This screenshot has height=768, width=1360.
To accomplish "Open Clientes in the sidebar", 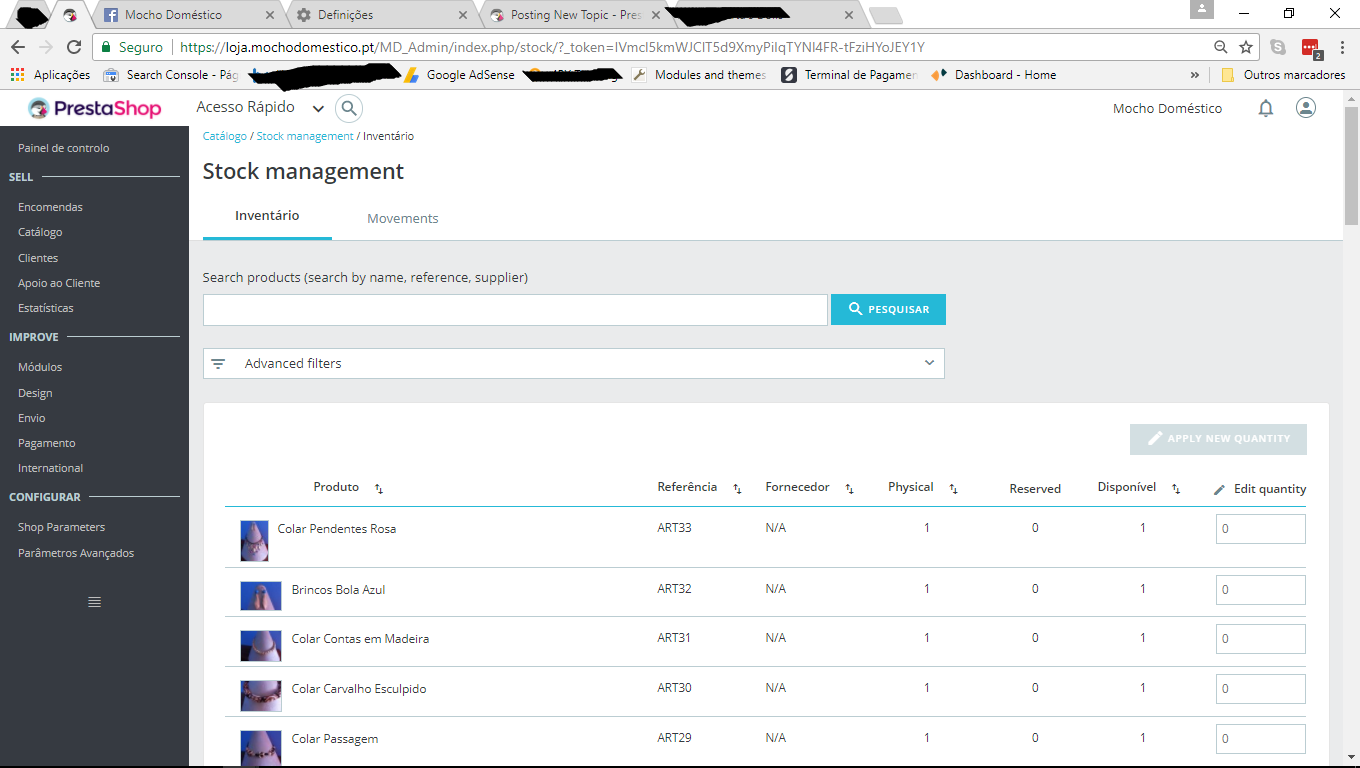I will 38,258.
